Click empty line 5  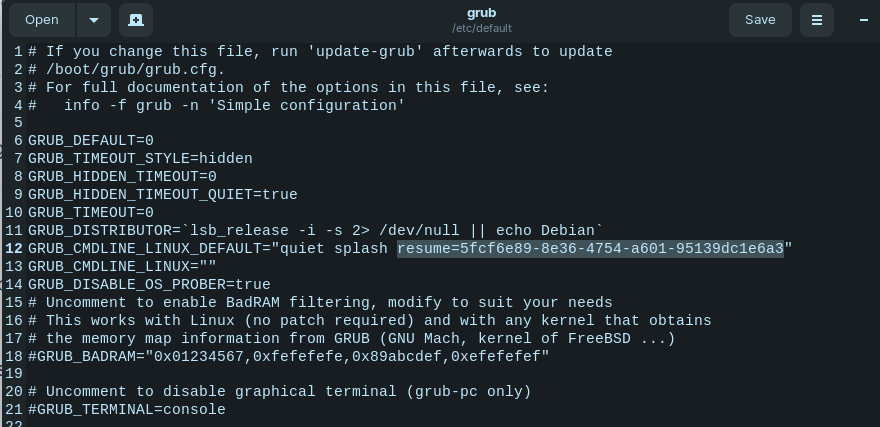(x=449, y=123)
